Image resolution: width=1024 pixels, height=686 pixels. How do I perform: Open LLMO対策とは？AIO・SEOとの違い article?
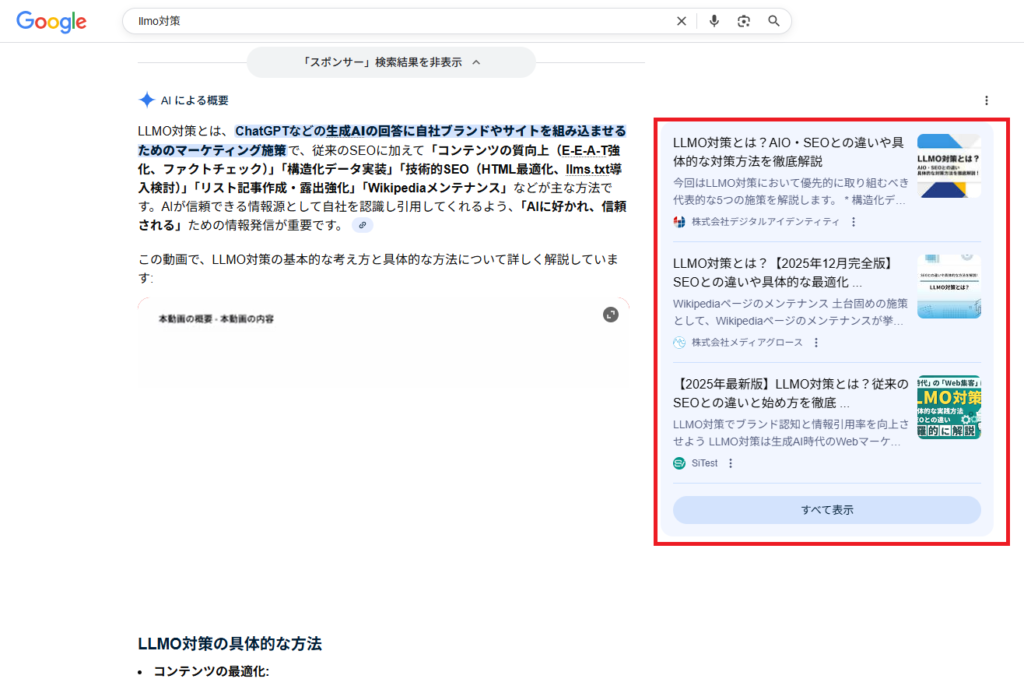(x=790, y=151)
